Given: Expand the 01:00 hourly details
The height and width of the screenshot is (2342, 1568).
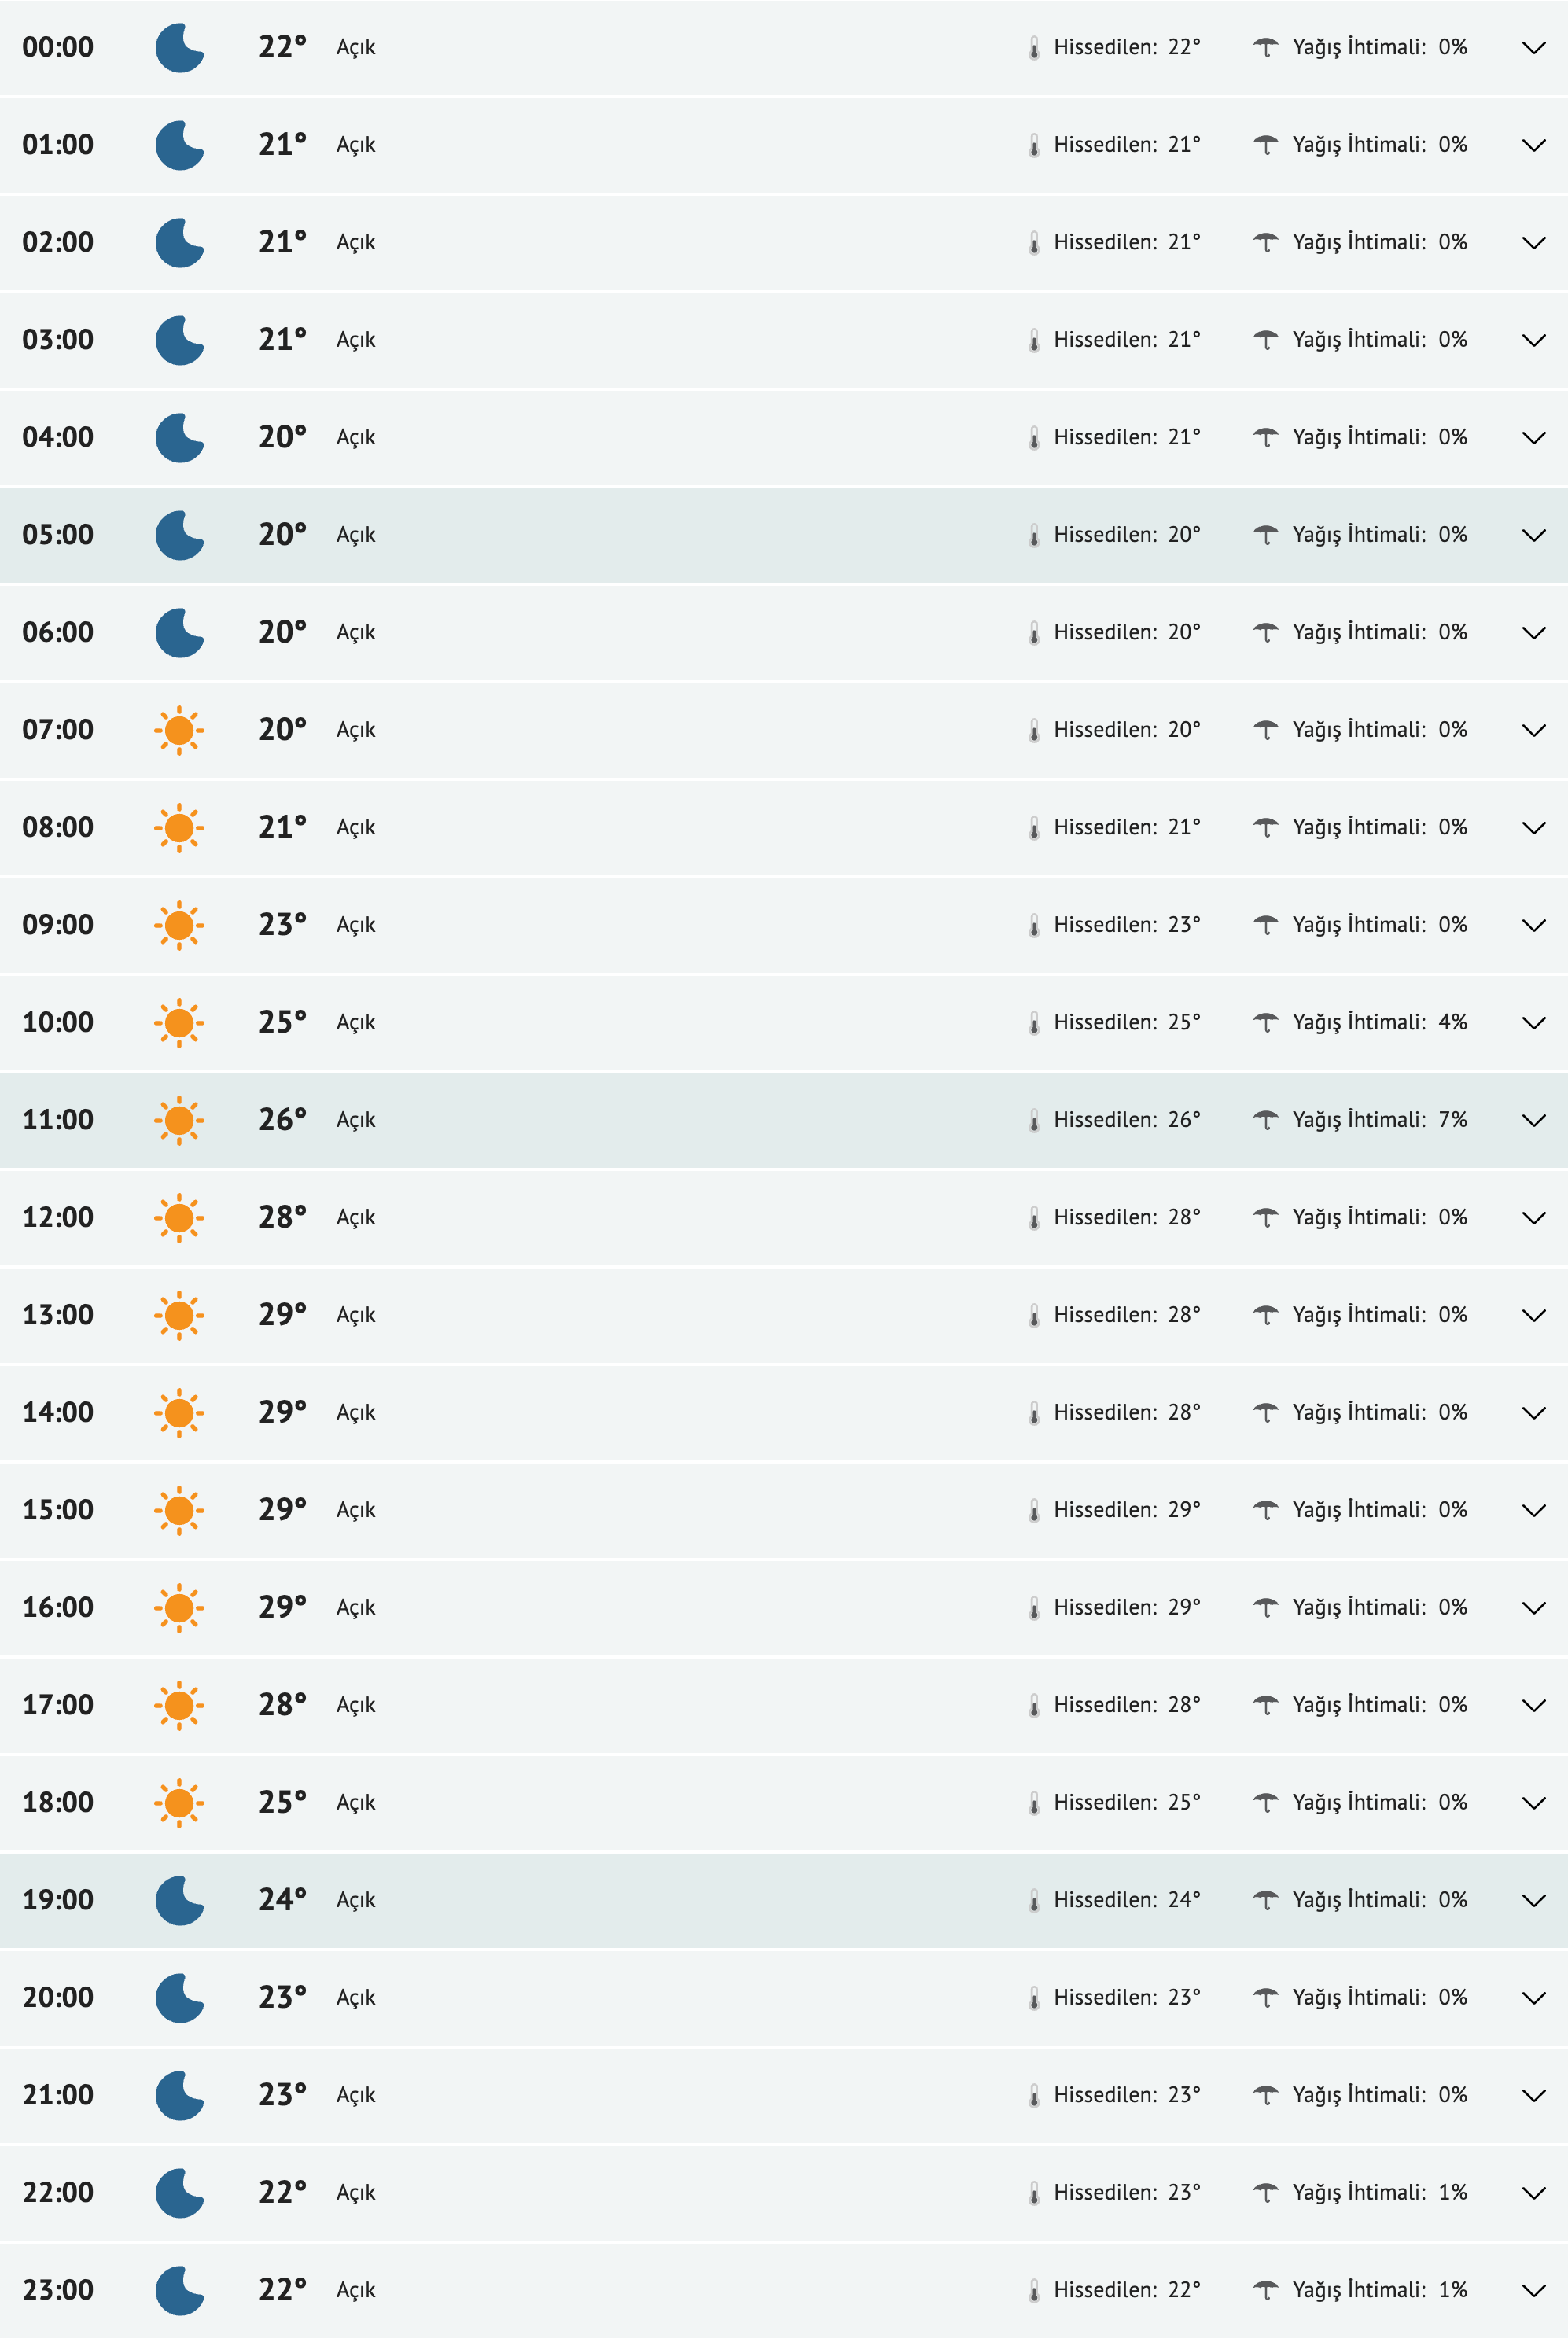Looking at the screenshot, I should point(1533,146).
